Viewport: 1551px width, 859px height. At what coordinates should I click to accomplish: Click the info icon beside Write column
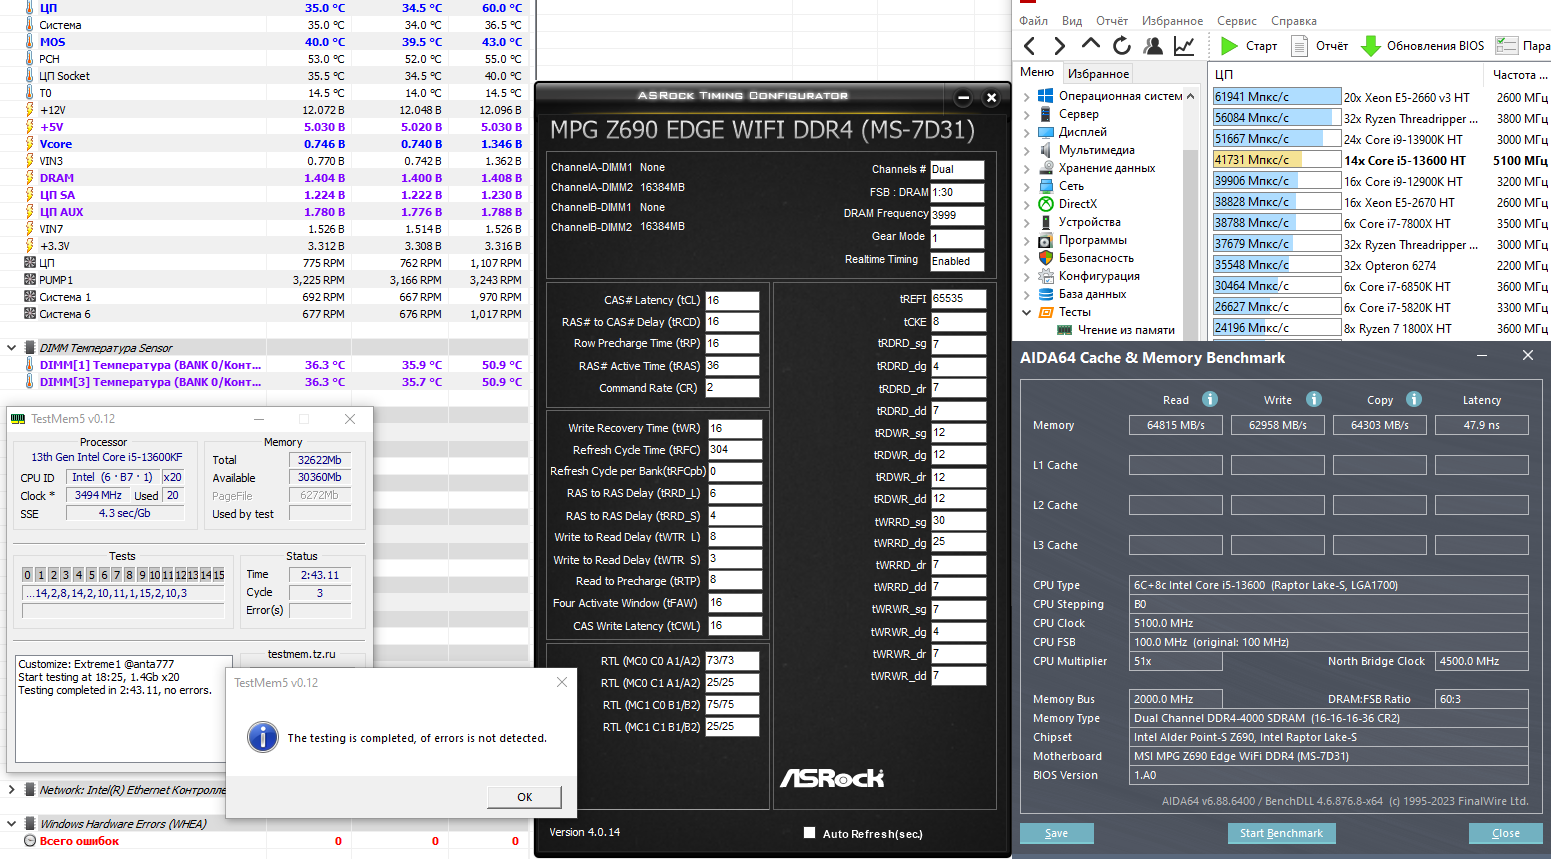tap(1314, 399)
